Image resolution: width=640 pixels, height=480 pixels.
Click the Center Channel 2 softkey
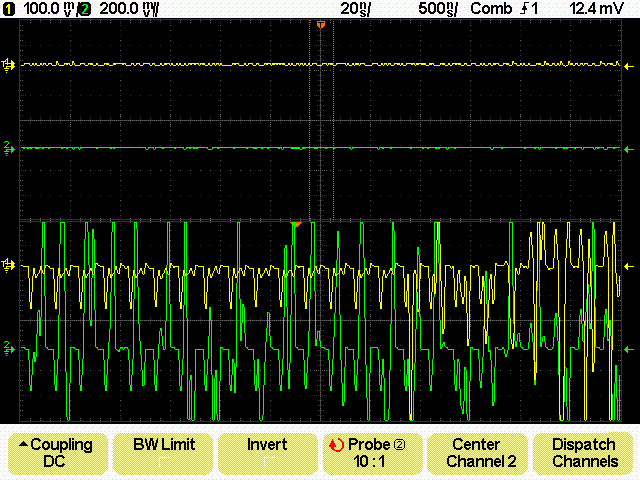click(477, 453)
